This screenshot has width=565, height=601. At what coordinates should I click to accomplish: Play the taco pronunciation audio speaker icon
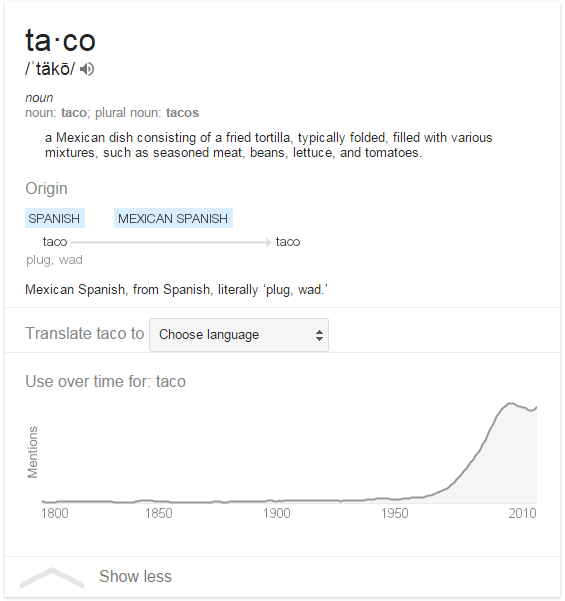(87, 69)
